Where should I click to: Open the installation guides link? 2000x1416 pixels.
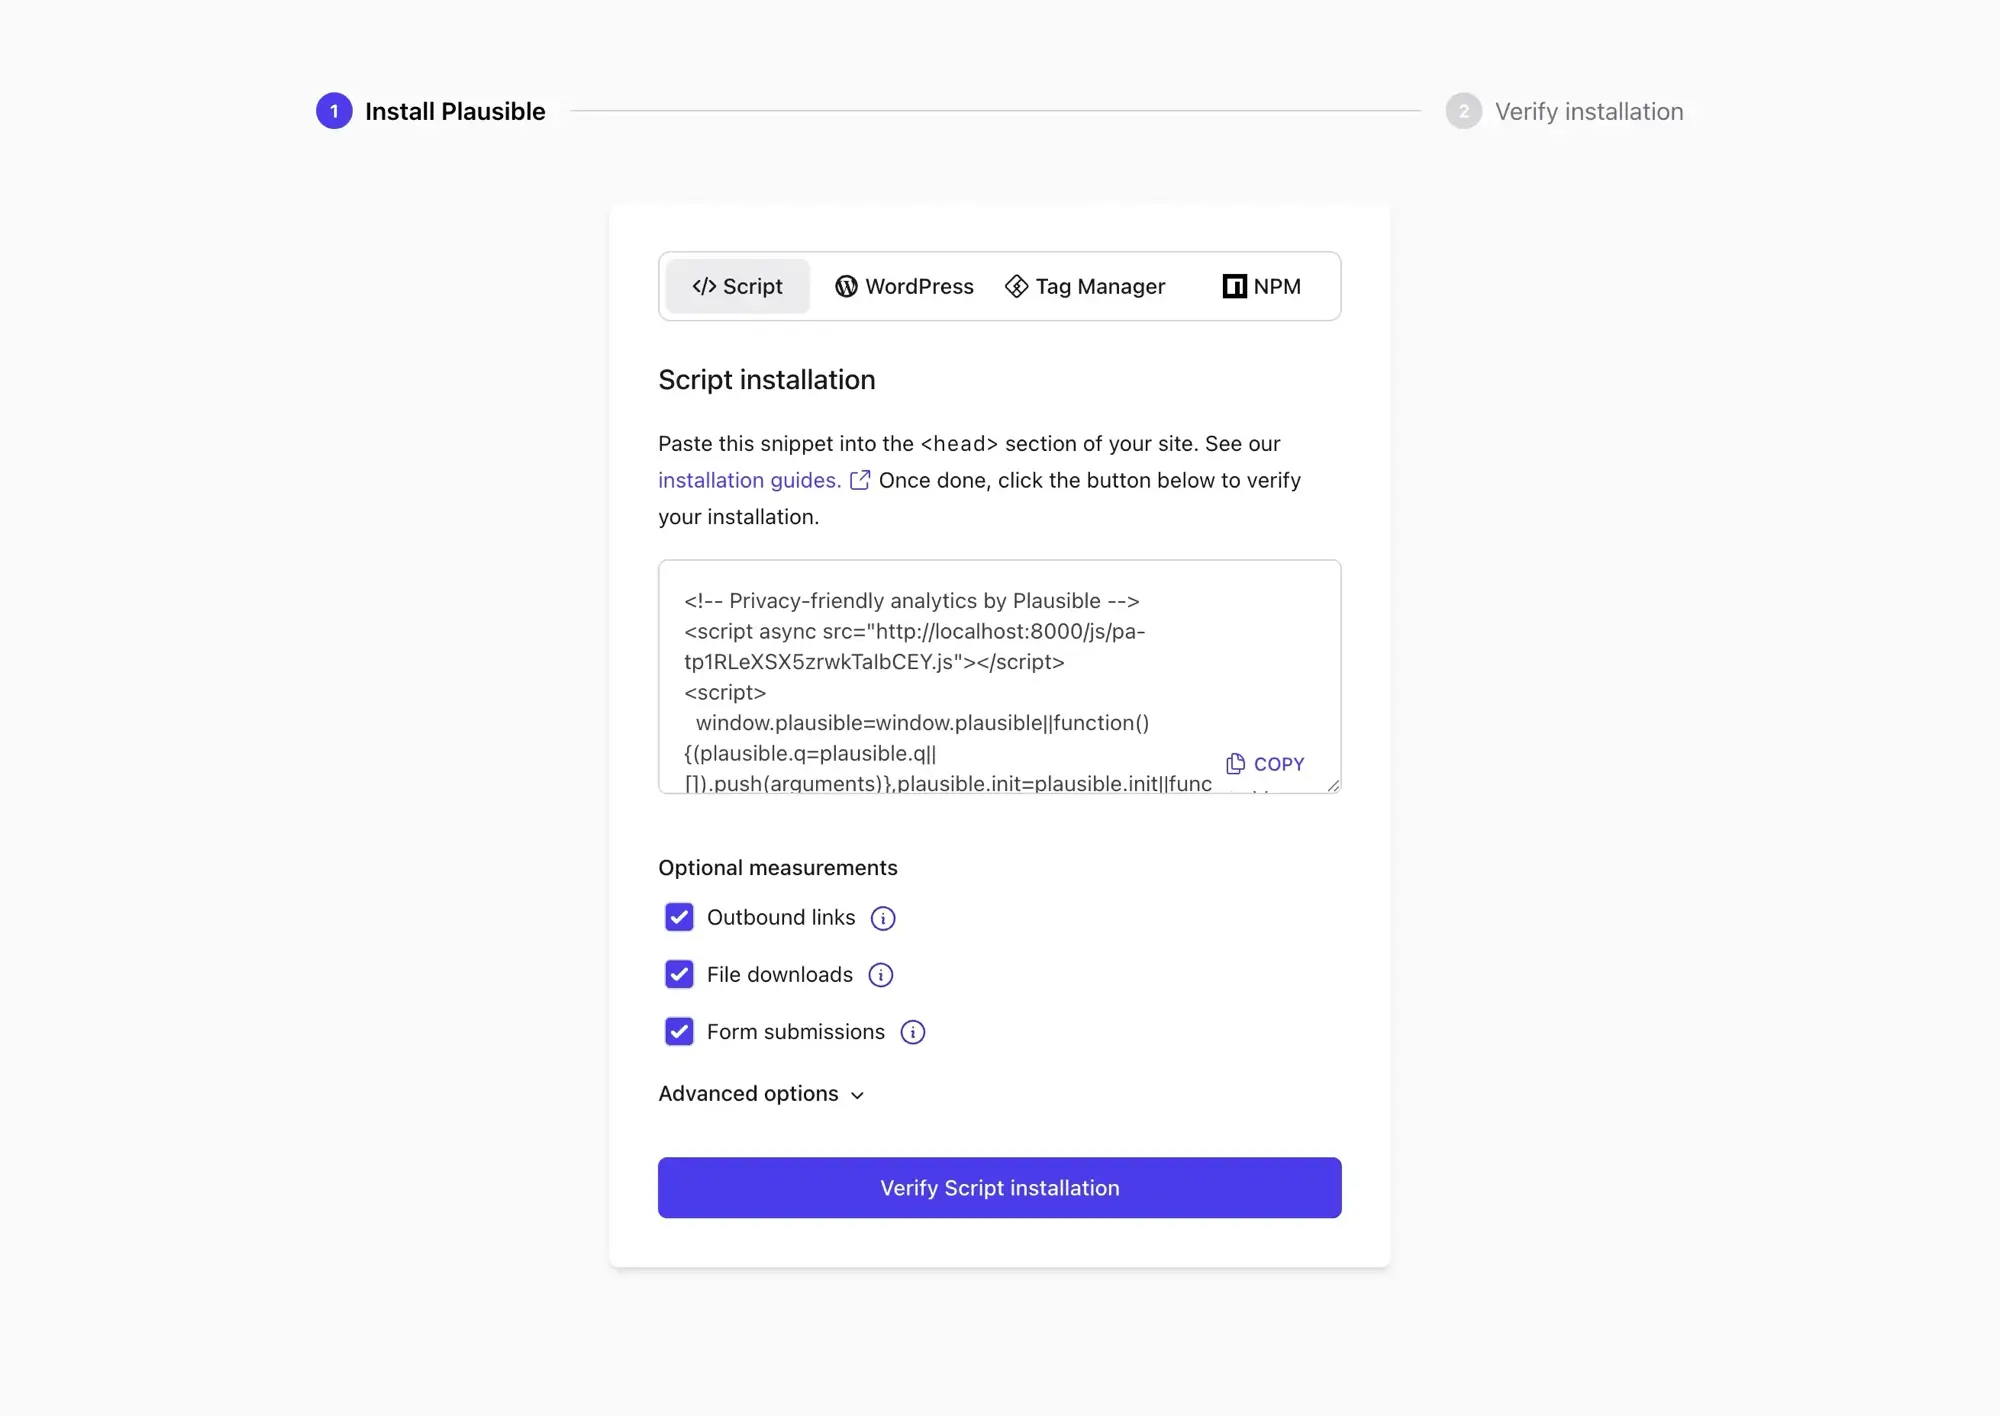pyautogui.click(x=748, y=480)
